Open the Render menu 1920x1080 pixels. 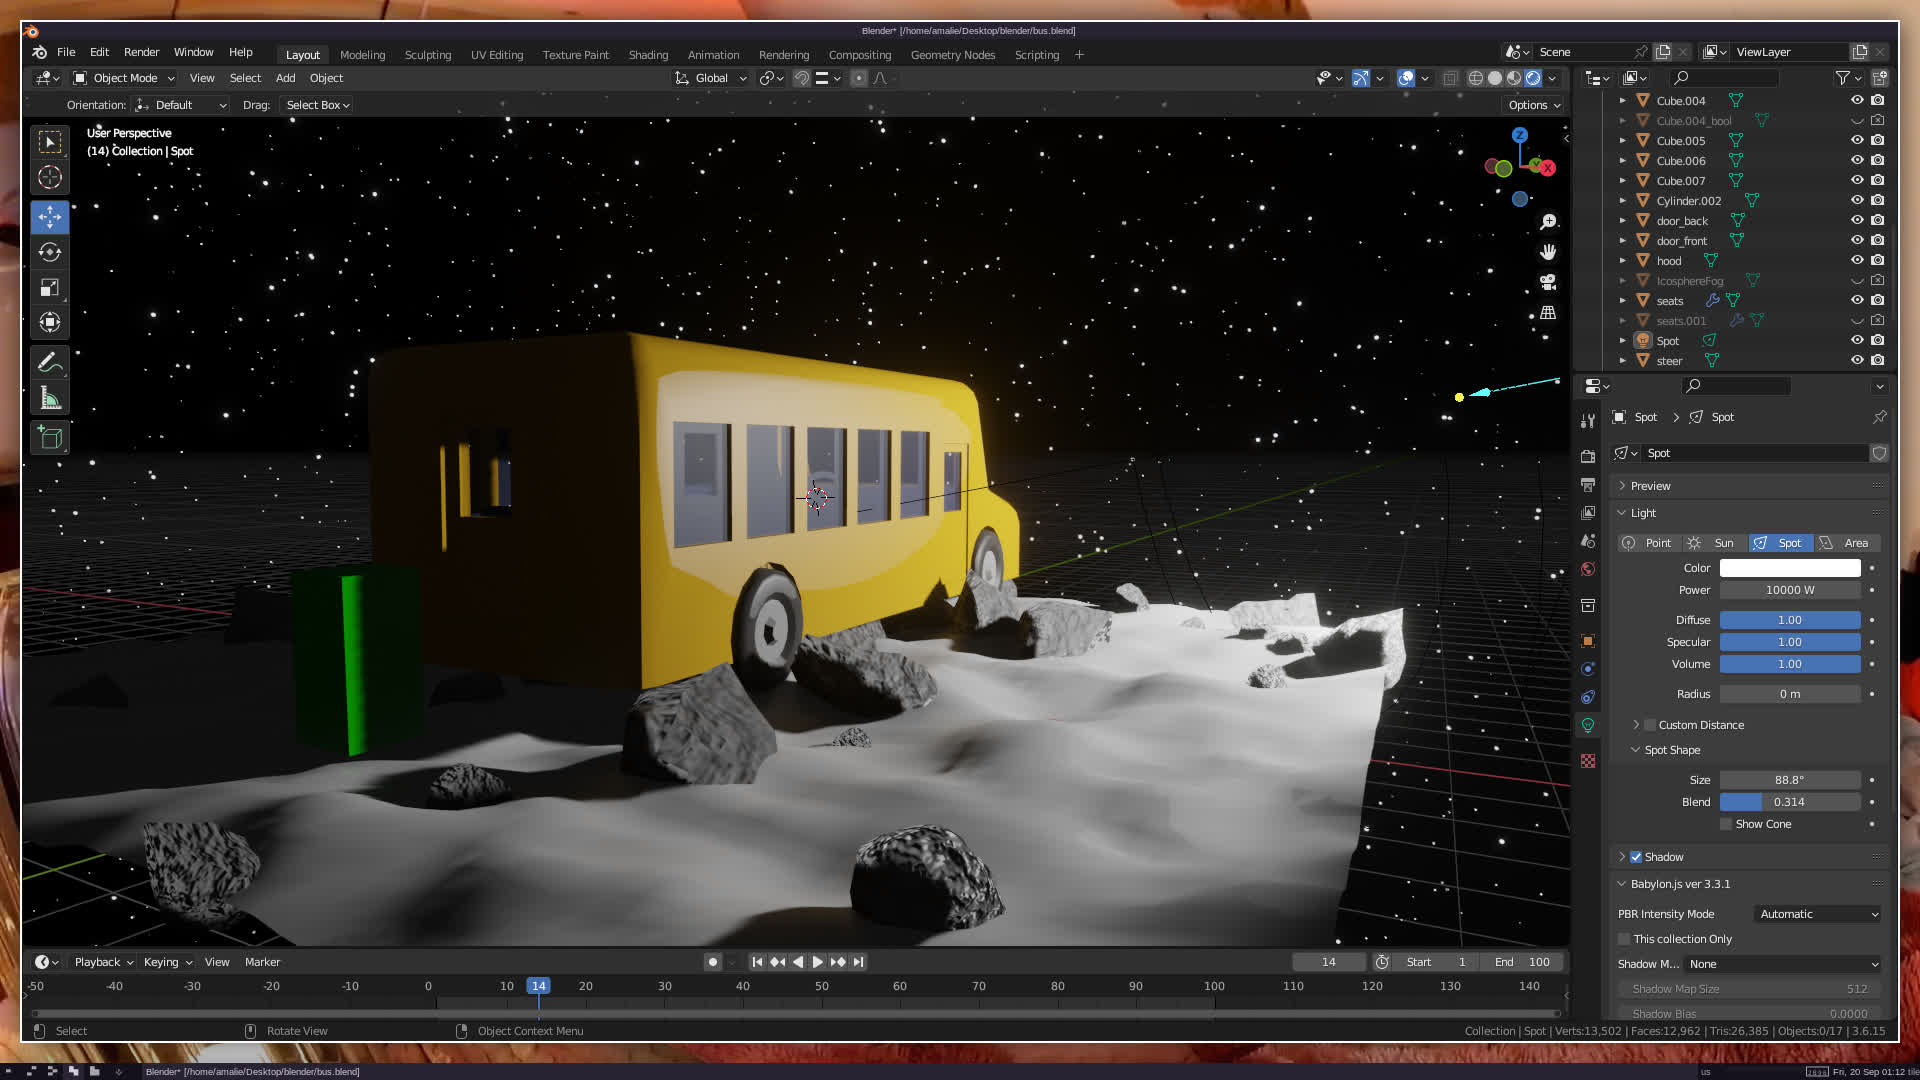pyautogui.click(x=141, y=52)
